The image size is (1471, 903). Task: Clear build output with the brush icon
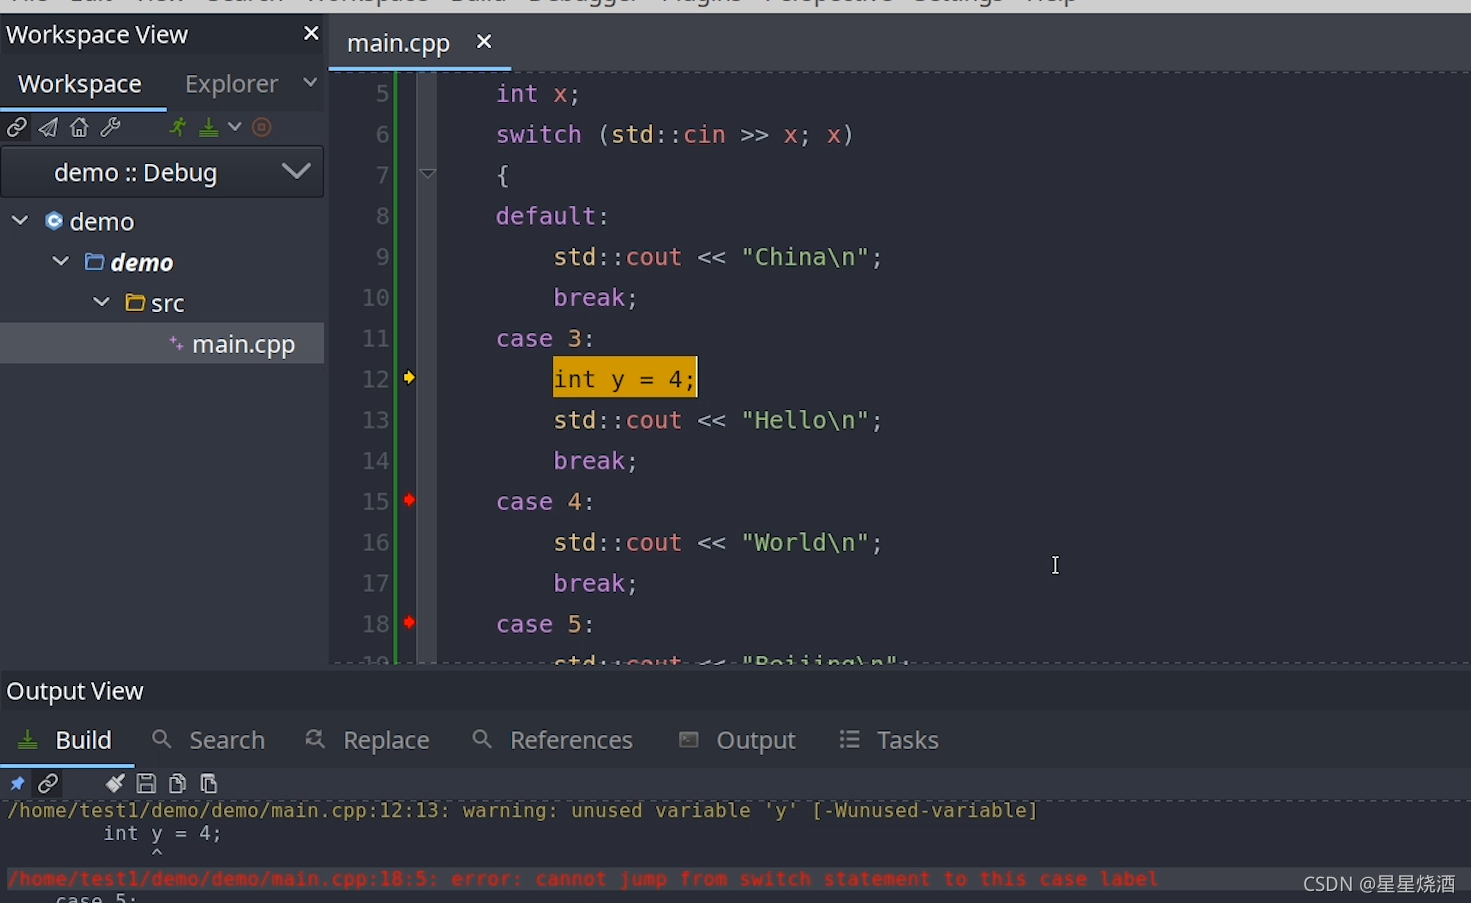tap(115, 783)
